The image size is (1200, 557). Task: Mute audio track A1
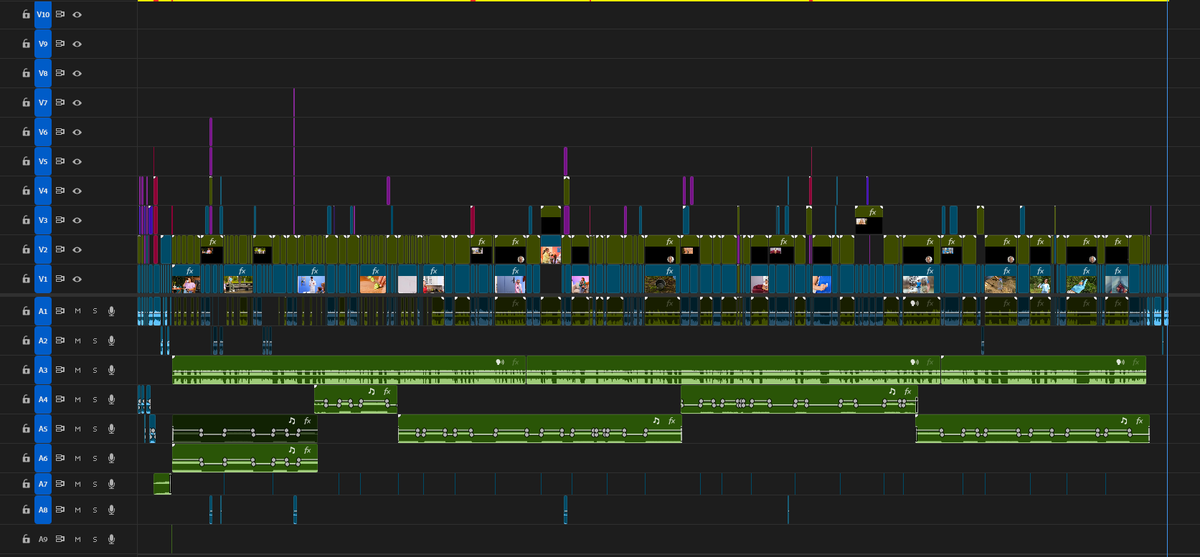(78, 312)
